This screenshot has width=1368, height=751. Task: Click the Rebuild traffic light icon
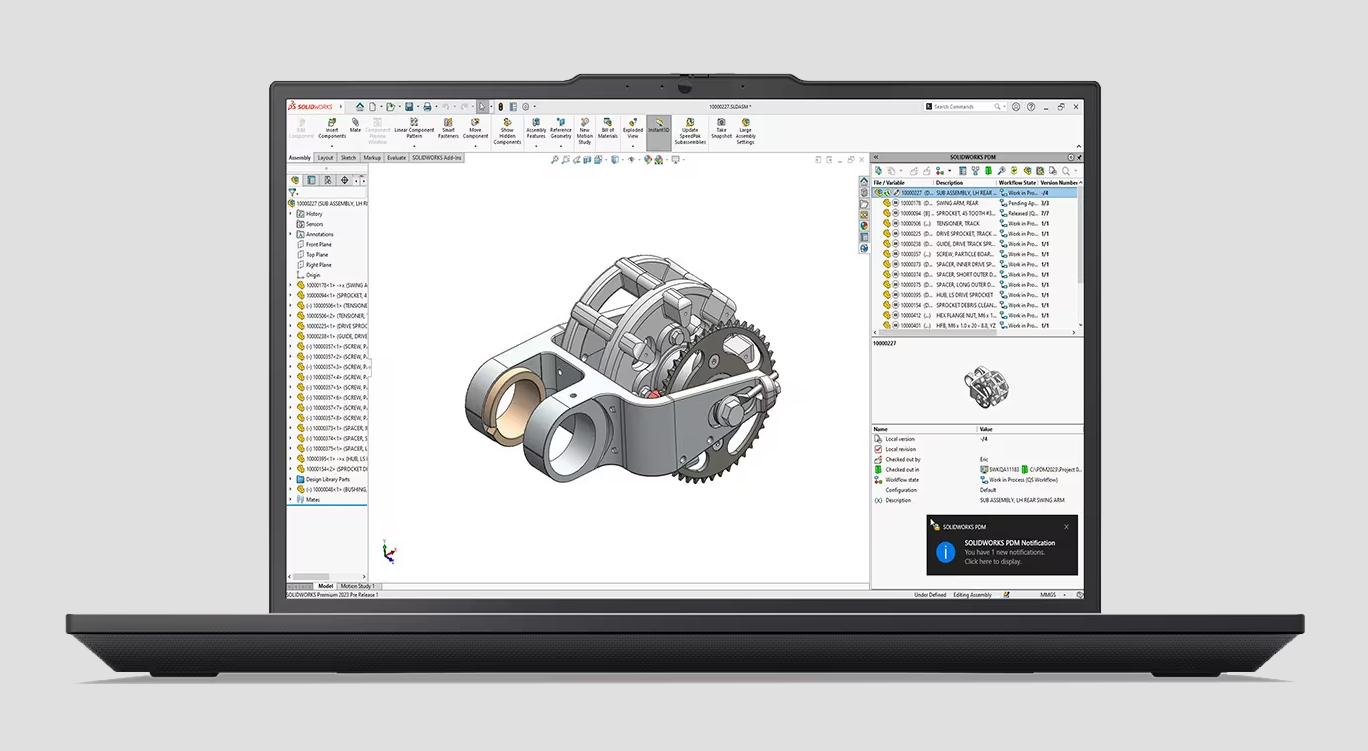500,106
